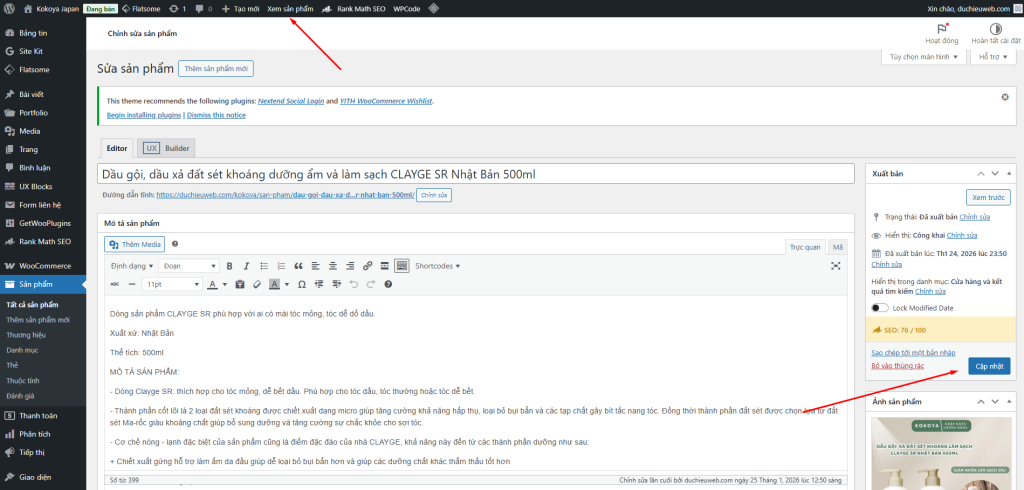This screenshot has height=490, width=1024.
Task: Apply blockquote formatting
Action: [298, 266]
